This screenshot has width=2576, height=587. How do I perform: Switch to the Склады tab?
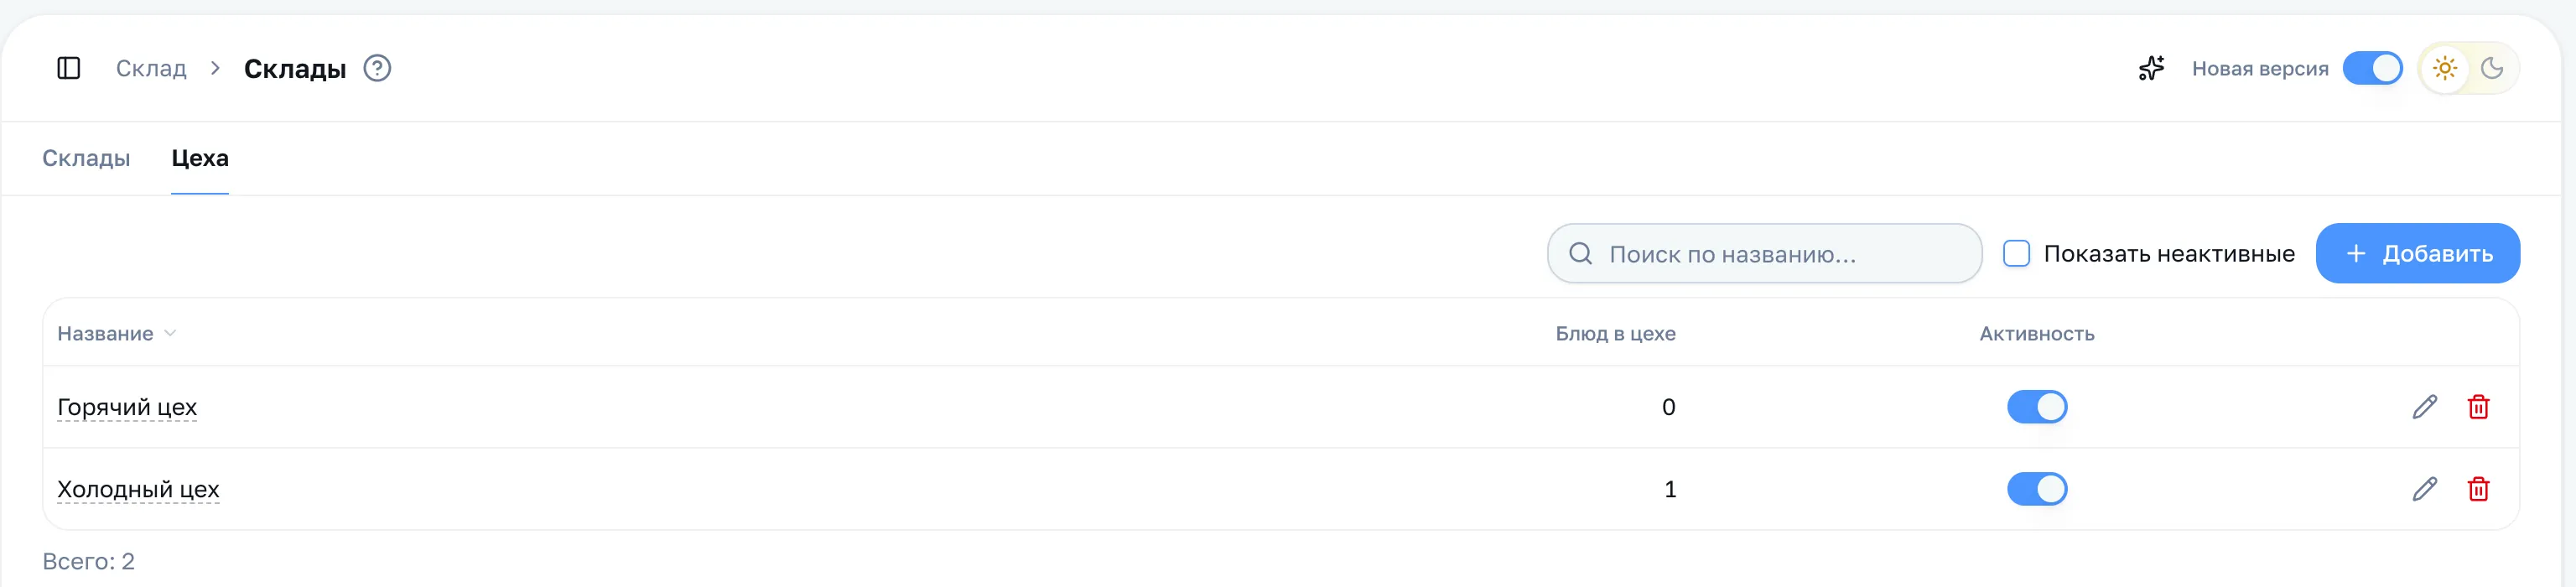coord(86,158)
